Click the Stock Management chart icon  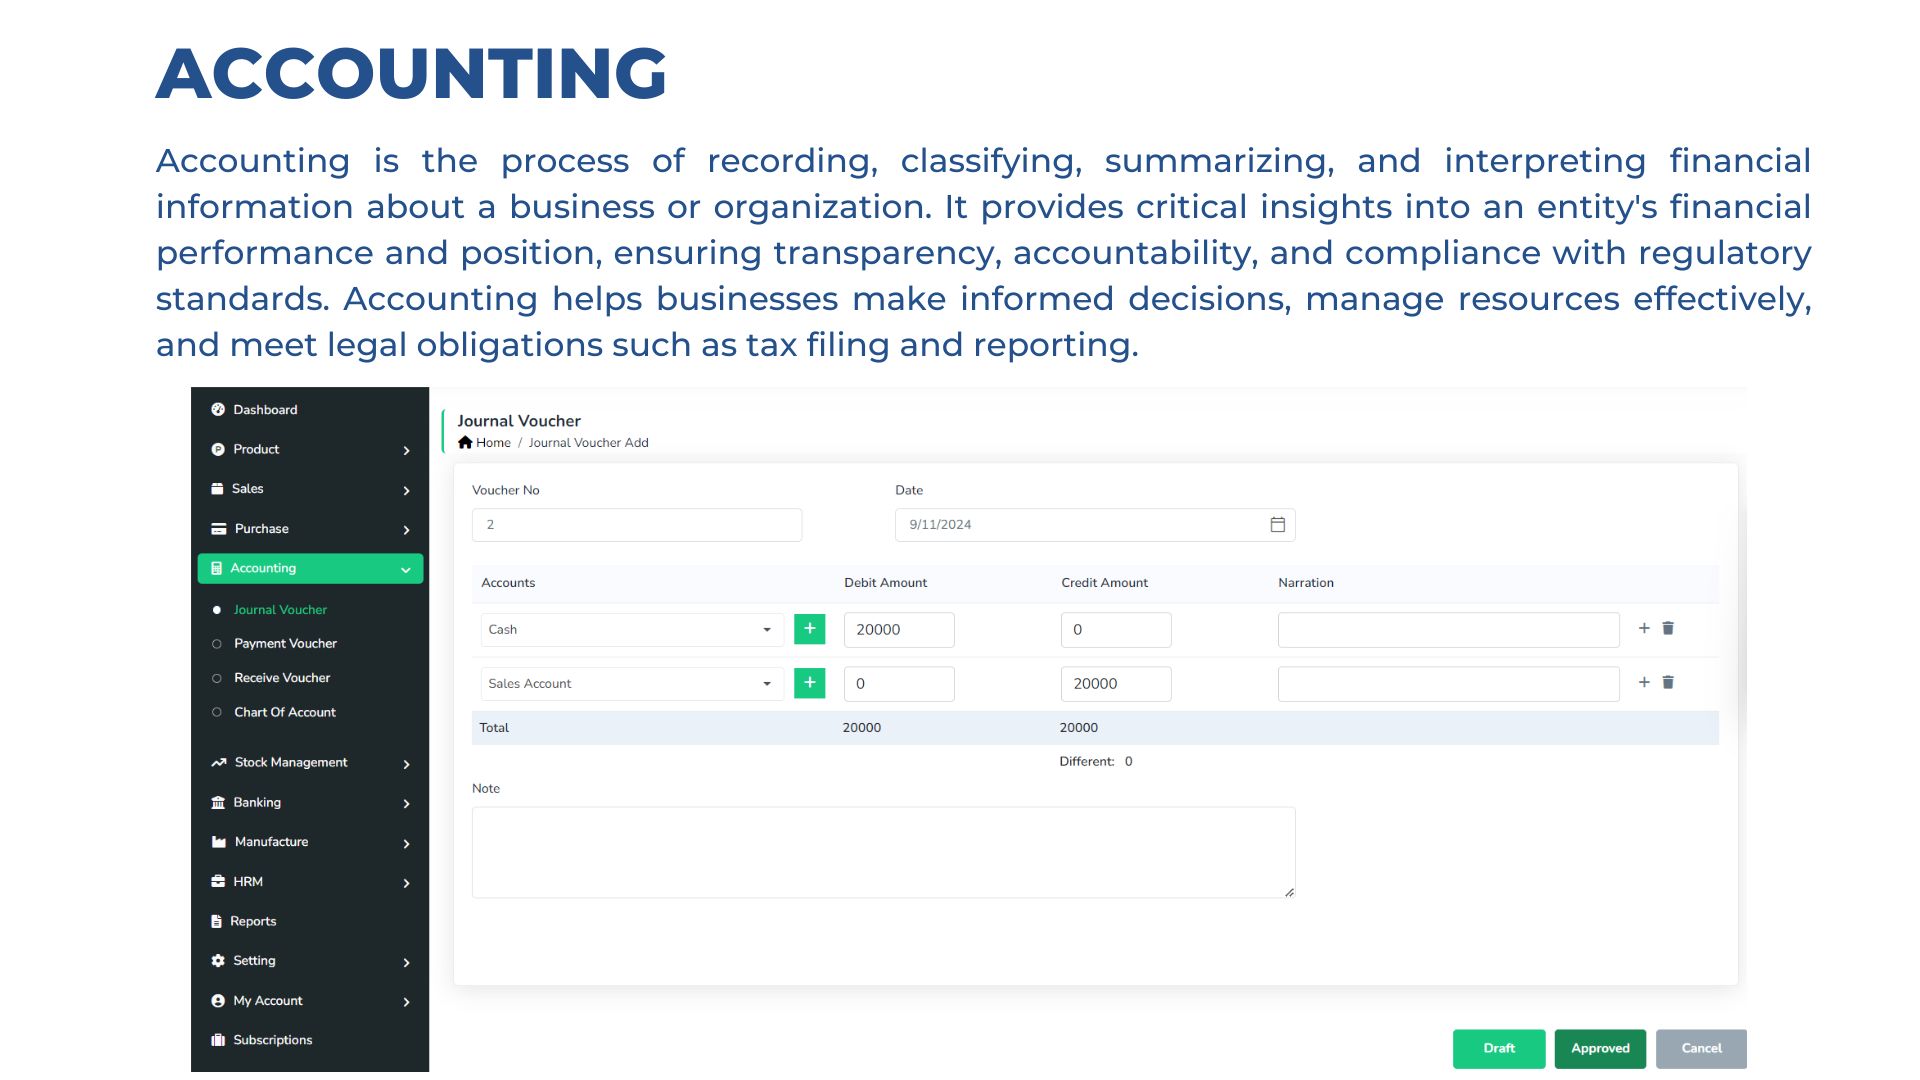(x=218, y=762)
